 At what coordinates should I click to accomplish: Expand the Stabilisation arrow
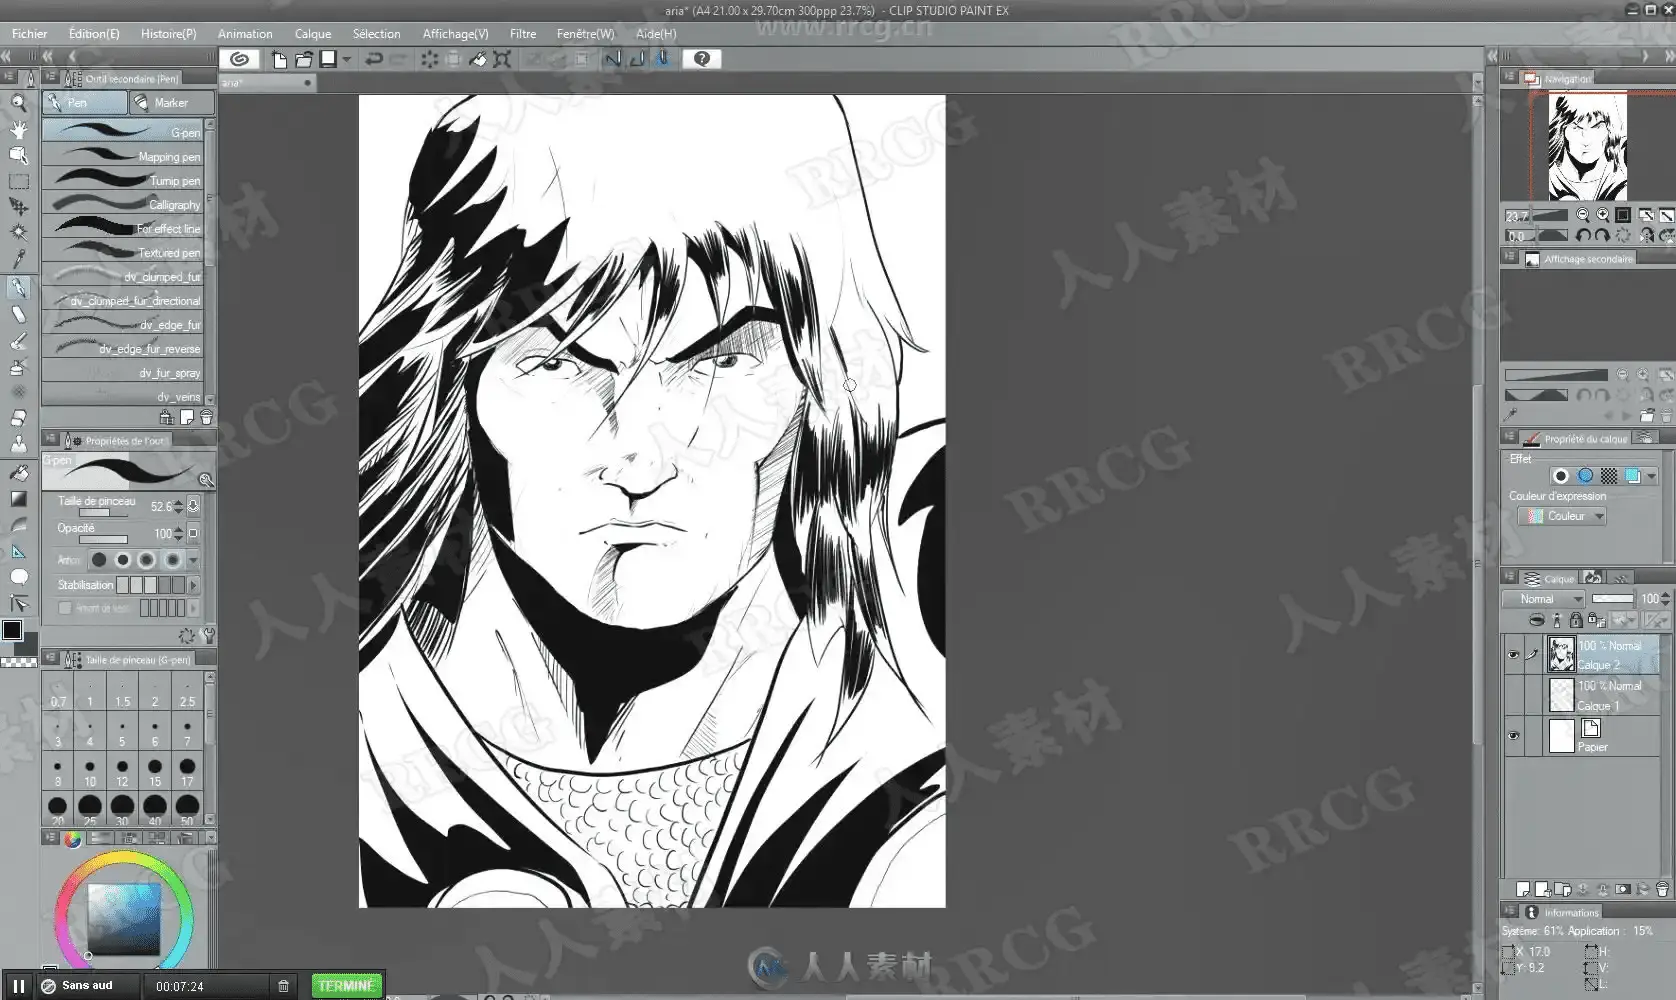[194, 585]
